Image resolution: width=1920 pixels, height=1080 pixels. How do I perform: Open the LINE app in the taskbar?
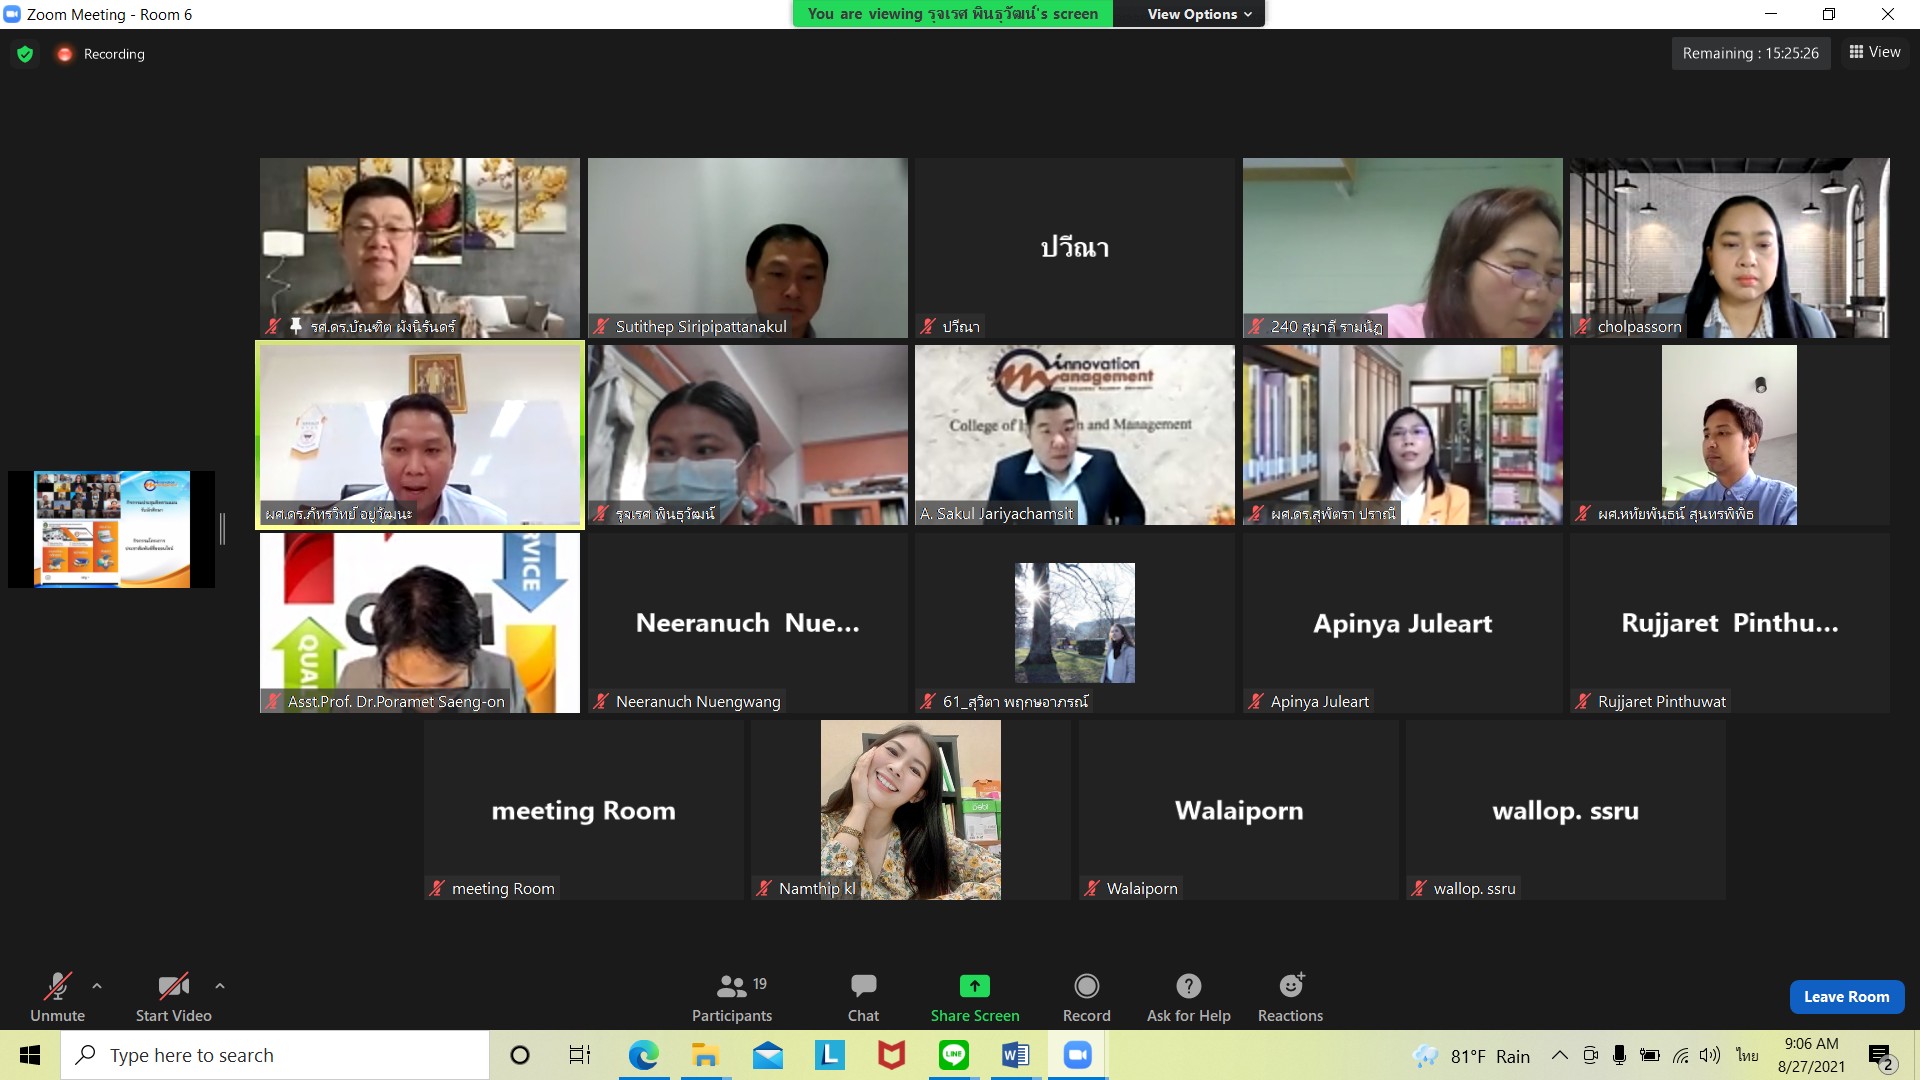[x=953, y=1055]
